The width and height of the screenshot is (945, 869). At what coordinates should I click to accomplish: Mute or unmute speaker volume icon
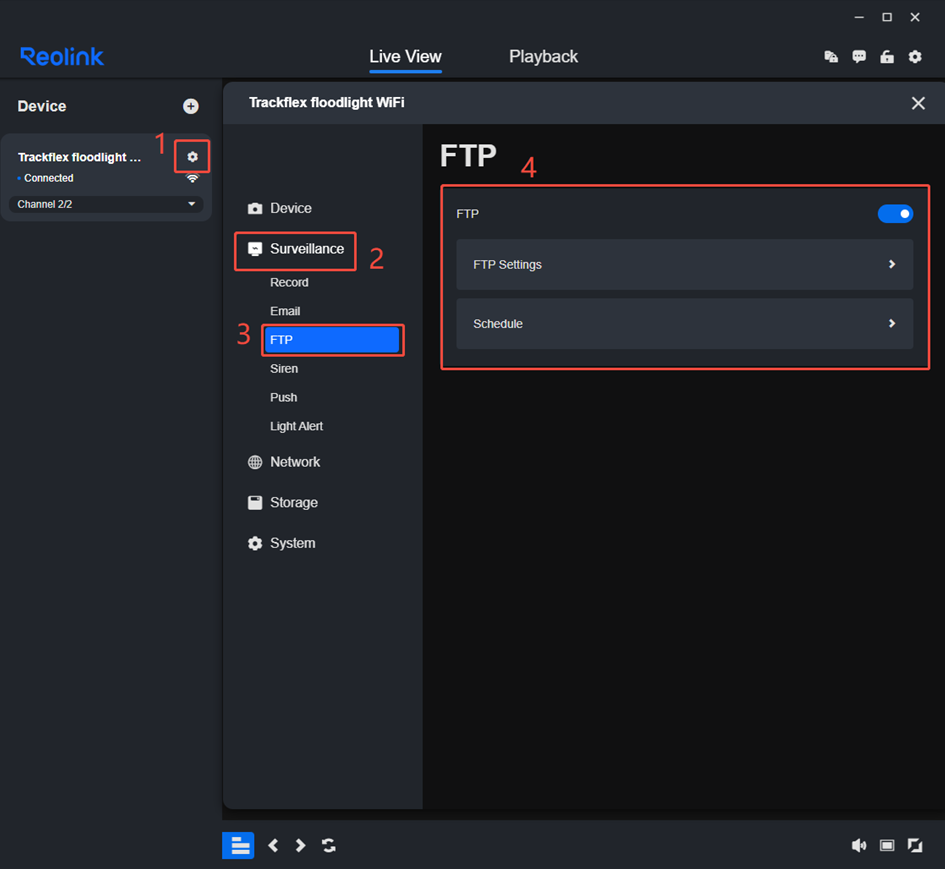(x=859, y=845)
